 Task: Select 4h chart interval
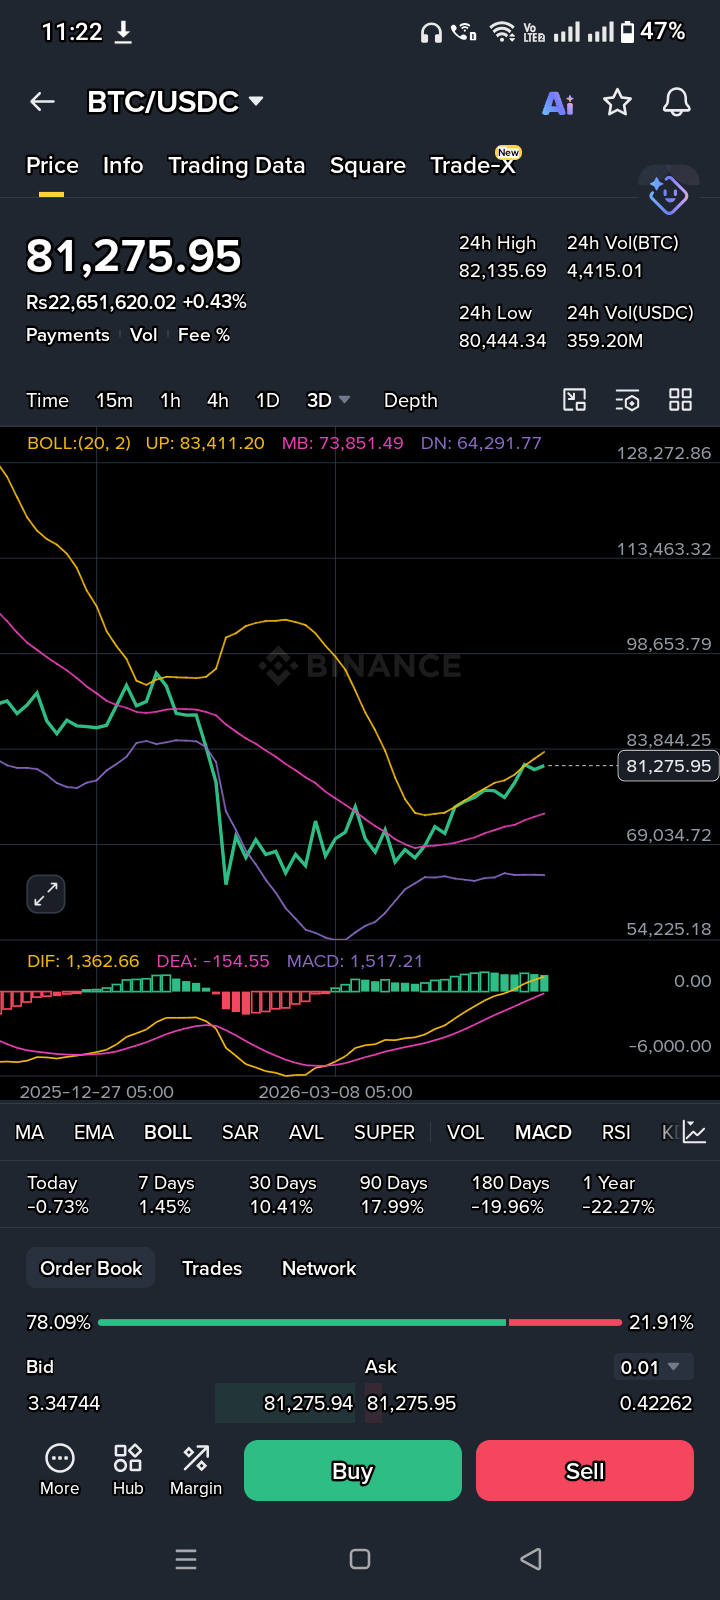tap(218, 400)
